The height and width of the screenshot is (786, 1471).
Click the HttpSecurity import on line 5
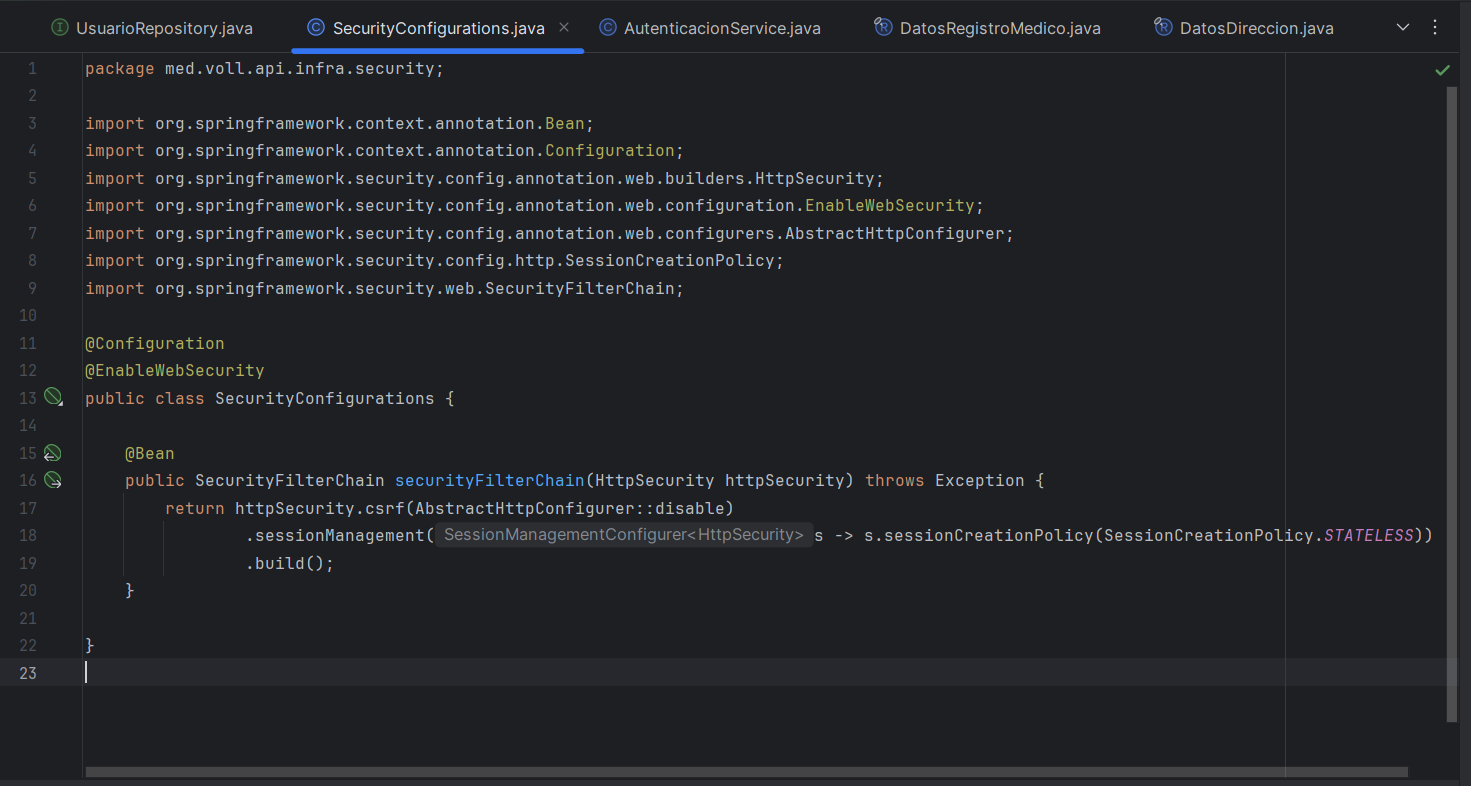[x=485, y=178]
